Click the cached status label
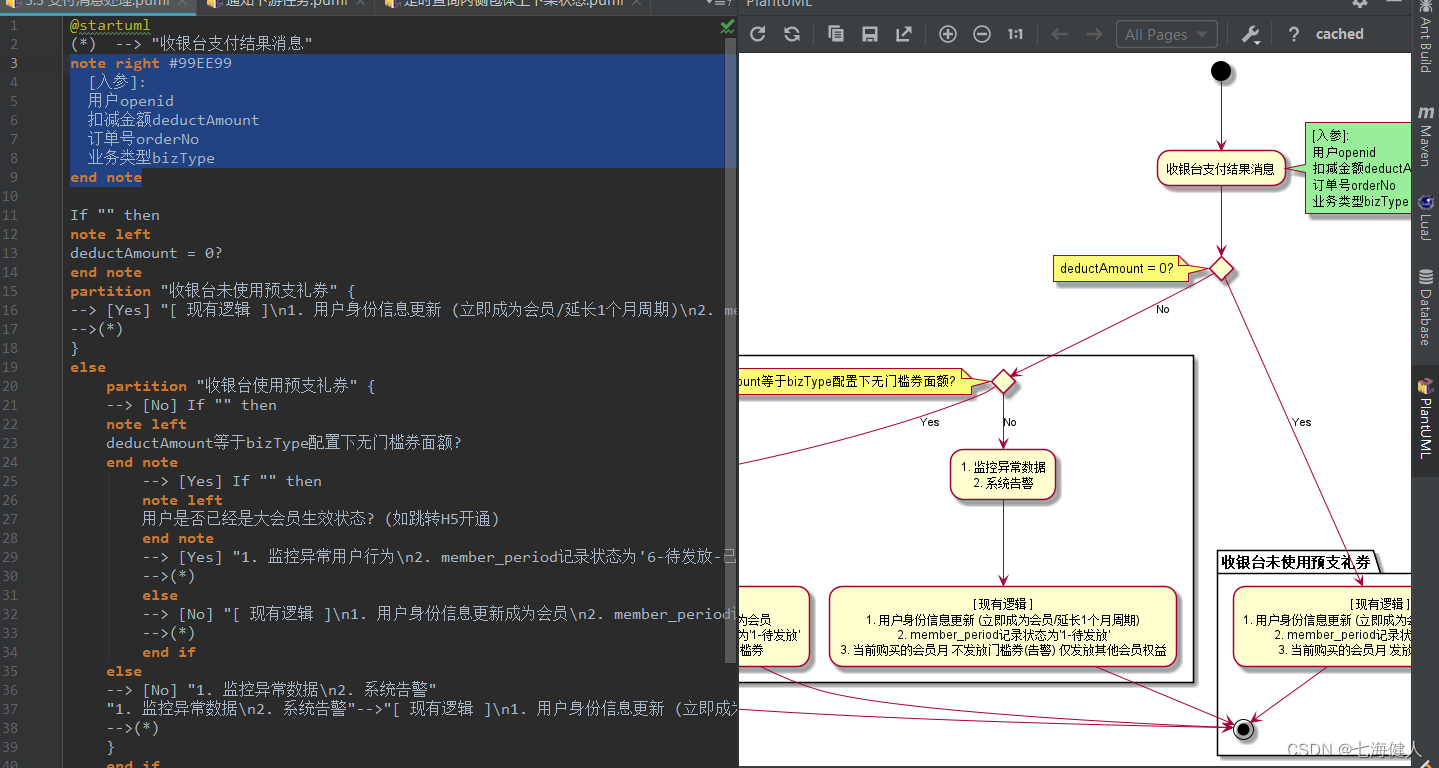The image size is (1439, 768). [1338, 33]
